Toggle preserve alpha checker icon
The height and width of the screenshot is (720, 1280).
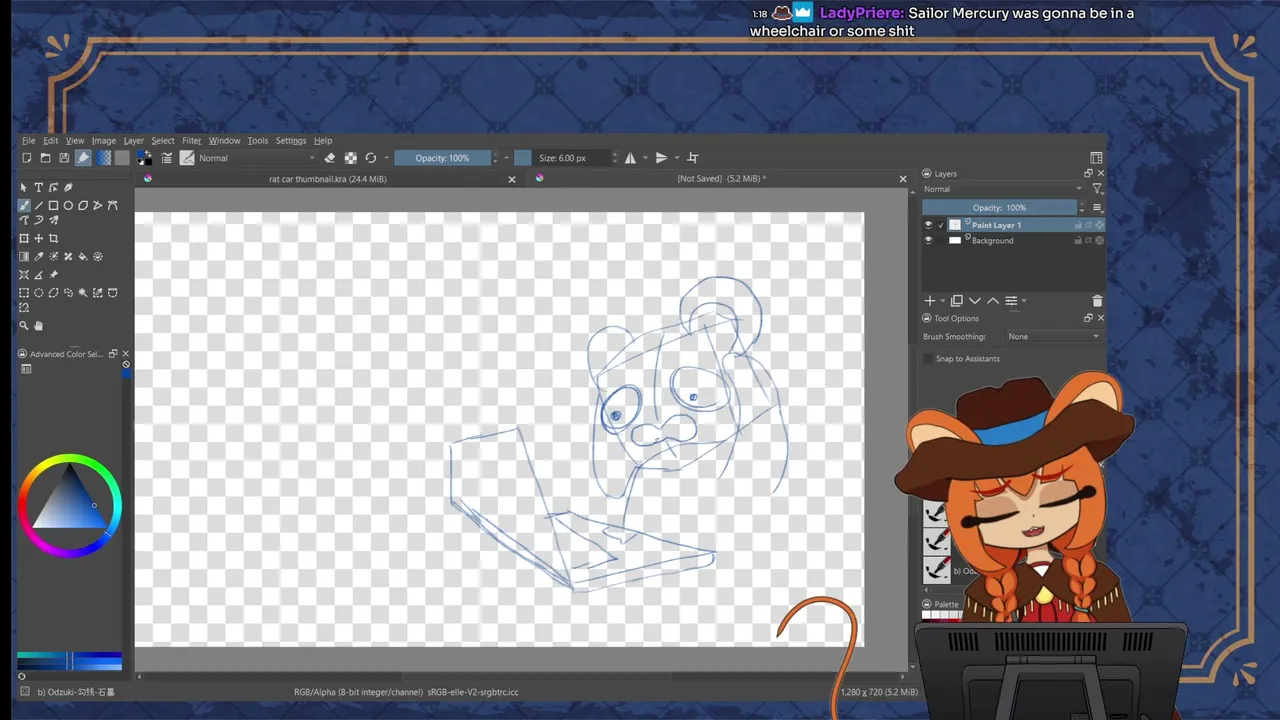(351, 158)
